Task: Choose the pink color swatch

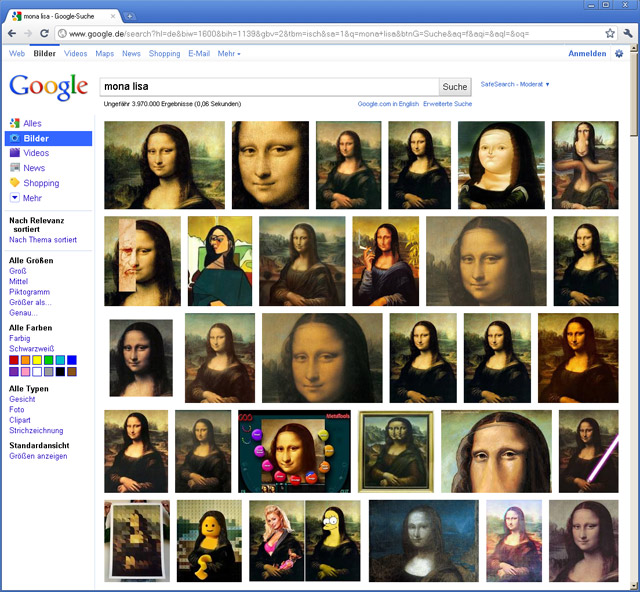Action: pyautogui.click(x=25, y=372)
